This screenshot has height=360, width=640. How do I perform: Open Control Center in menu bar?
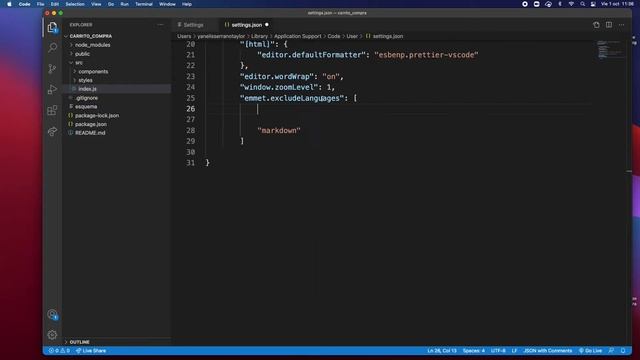[x=593, y=4]
